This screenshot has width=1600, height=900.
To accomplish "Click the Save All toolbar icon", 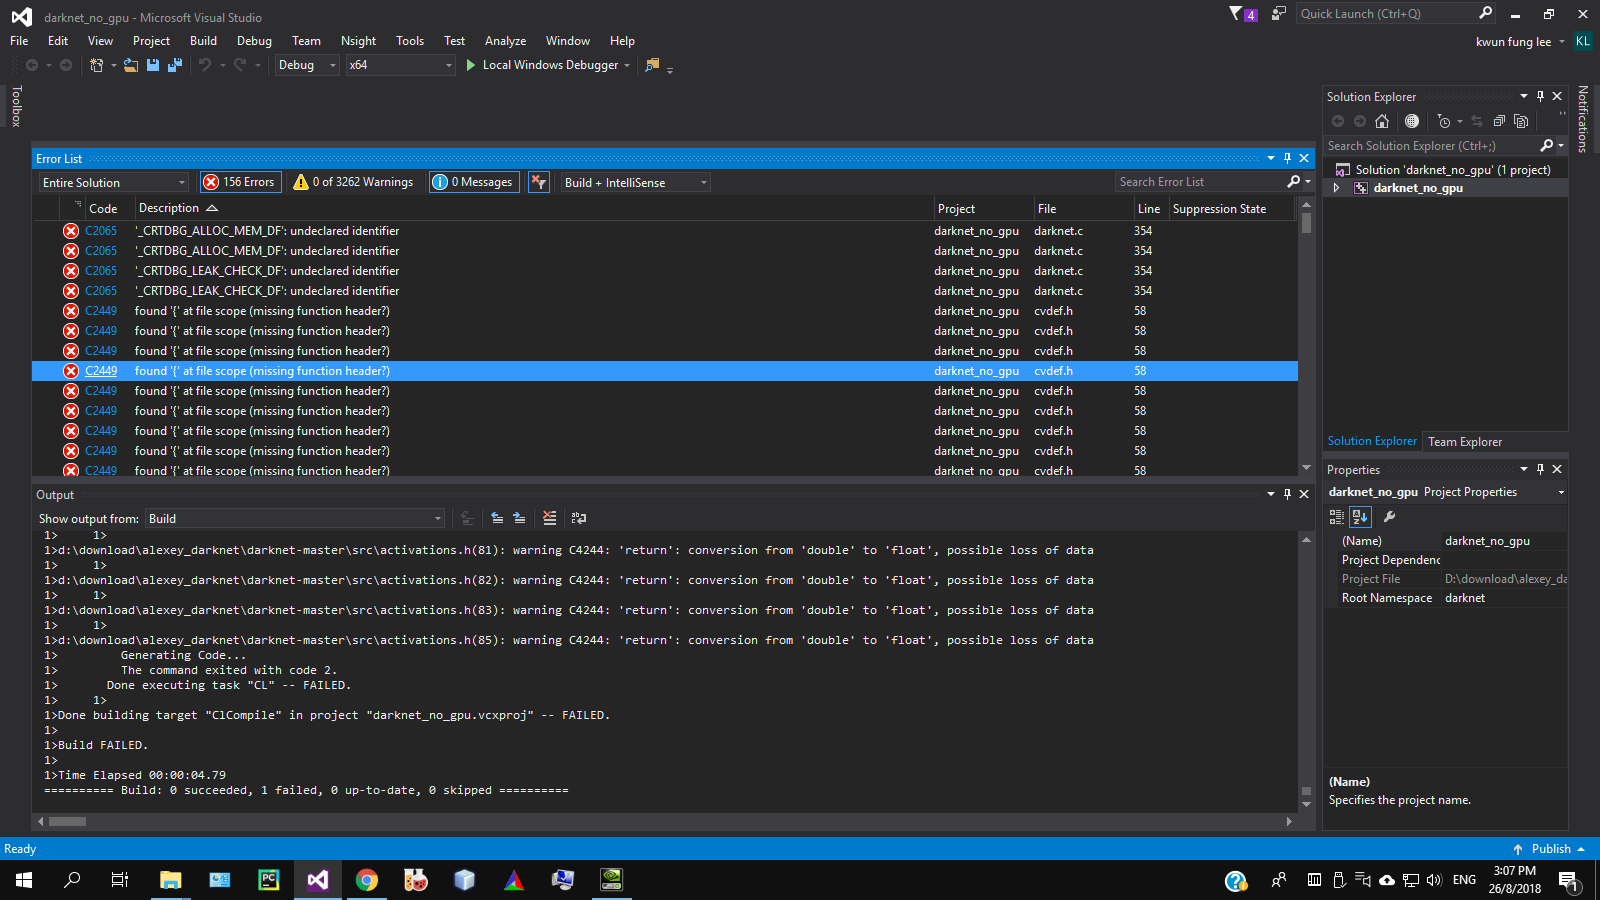I will point(175,65).
